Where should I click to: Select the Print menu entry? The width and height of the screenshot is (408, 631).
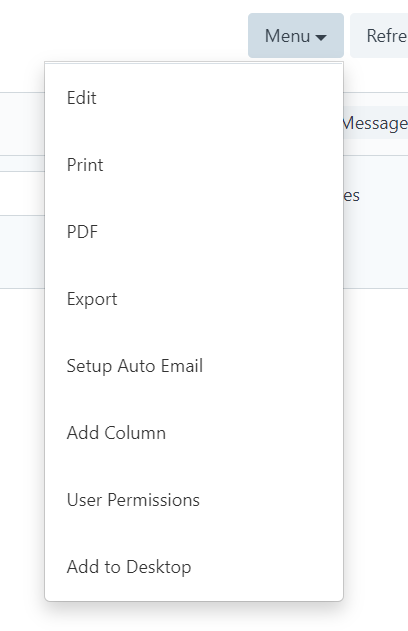coord(194,165)
